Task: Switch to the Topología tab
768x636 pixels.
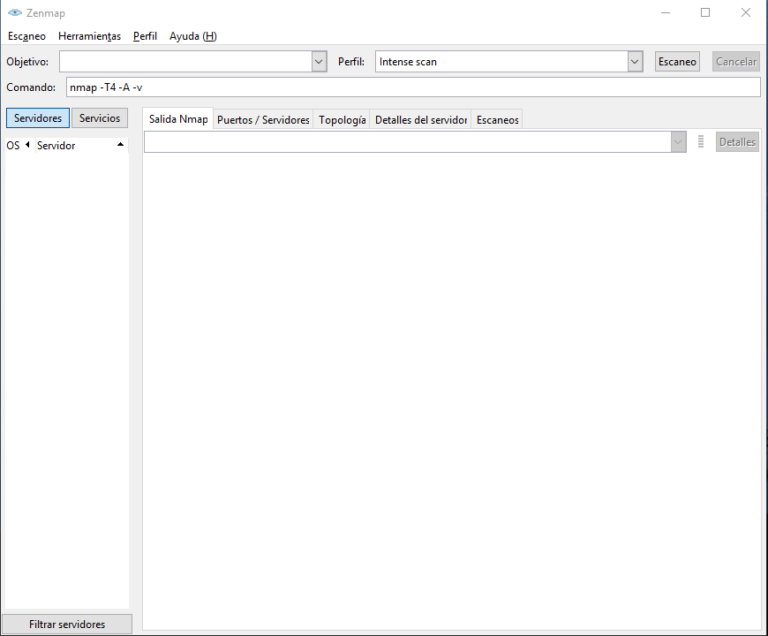Action: pos(342,120)
